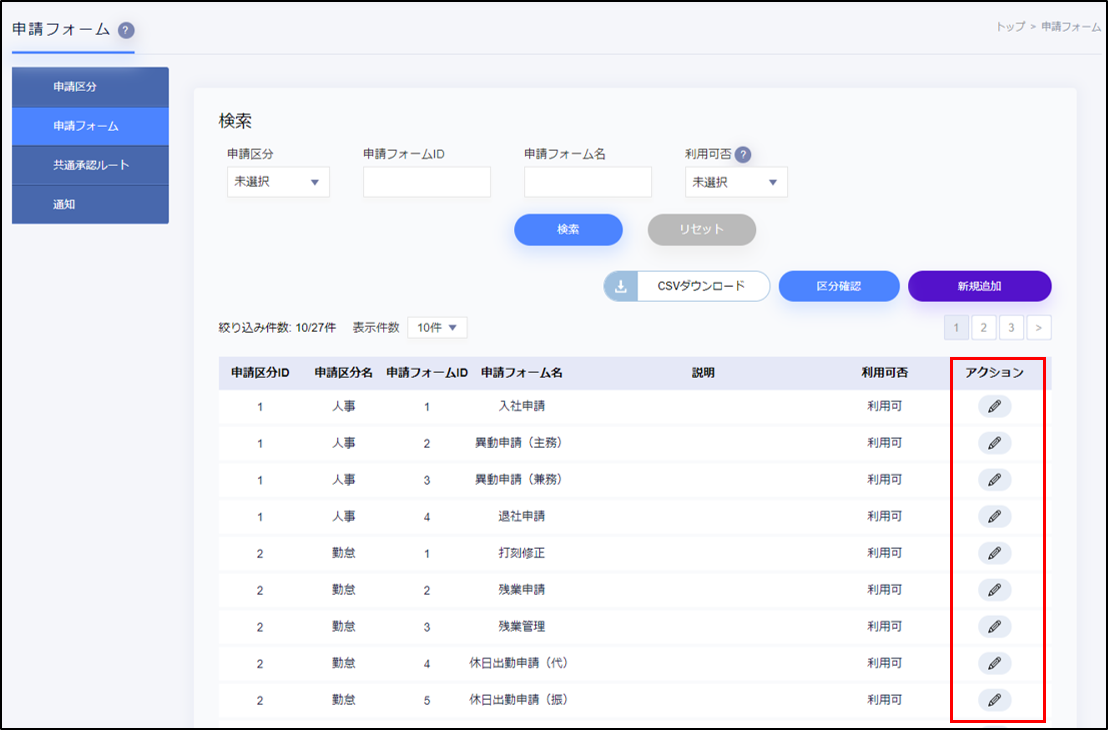
Task: Open 共通承認ルート sidebar menu
Action: pos(90,165)
